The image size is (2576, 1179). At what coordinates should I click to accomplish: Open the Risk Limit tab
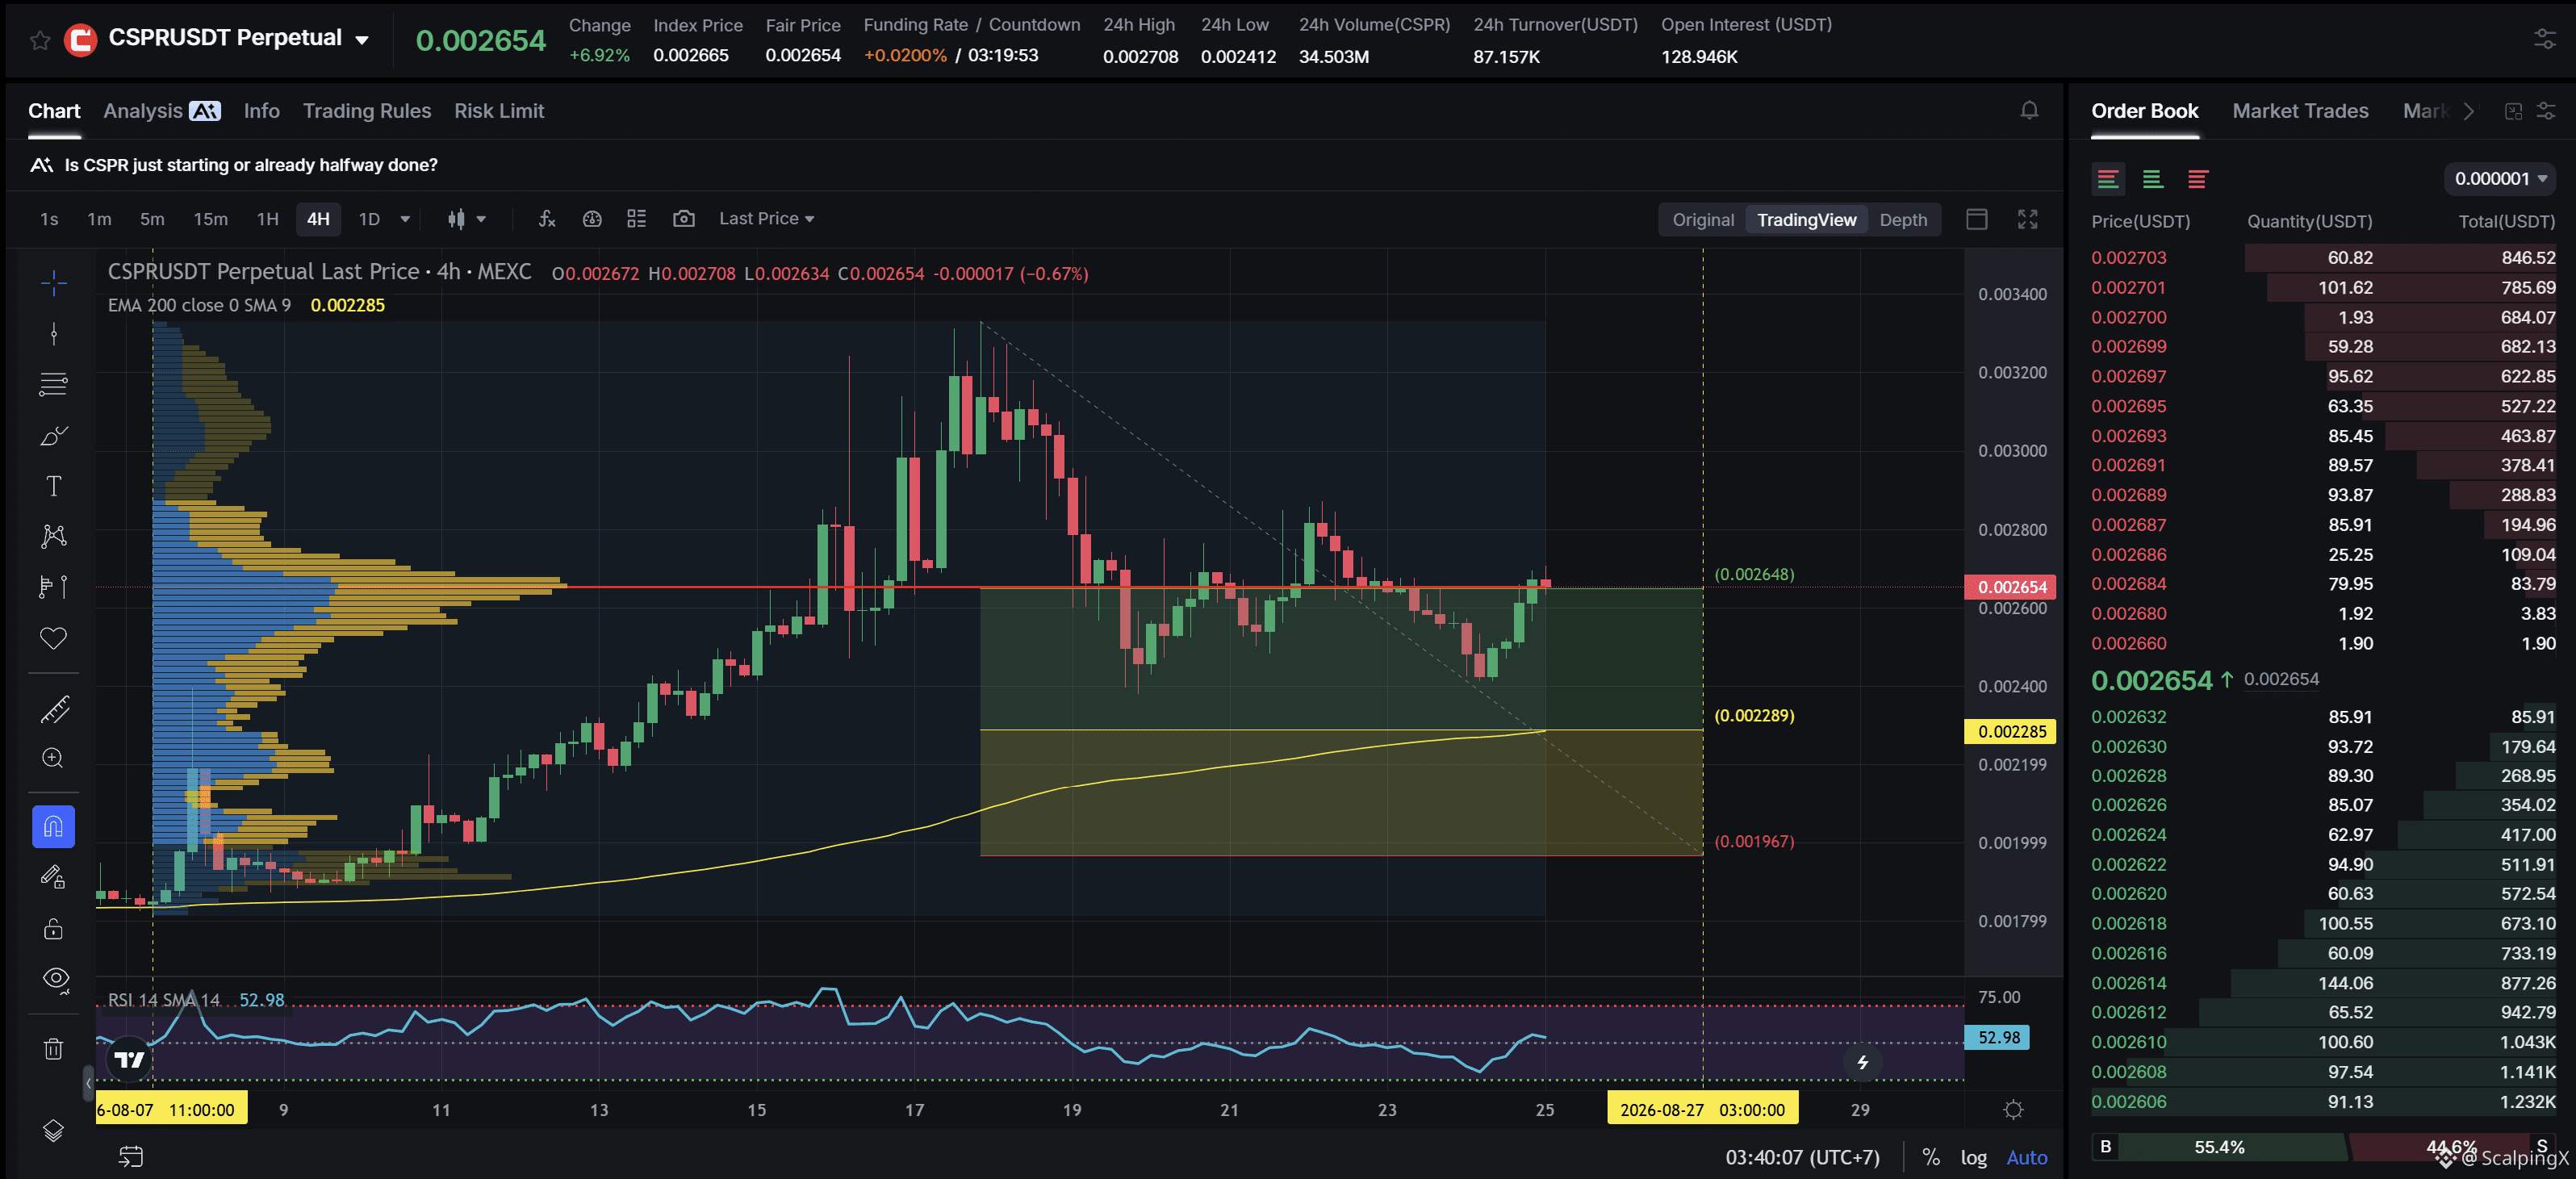click(499, 111)
